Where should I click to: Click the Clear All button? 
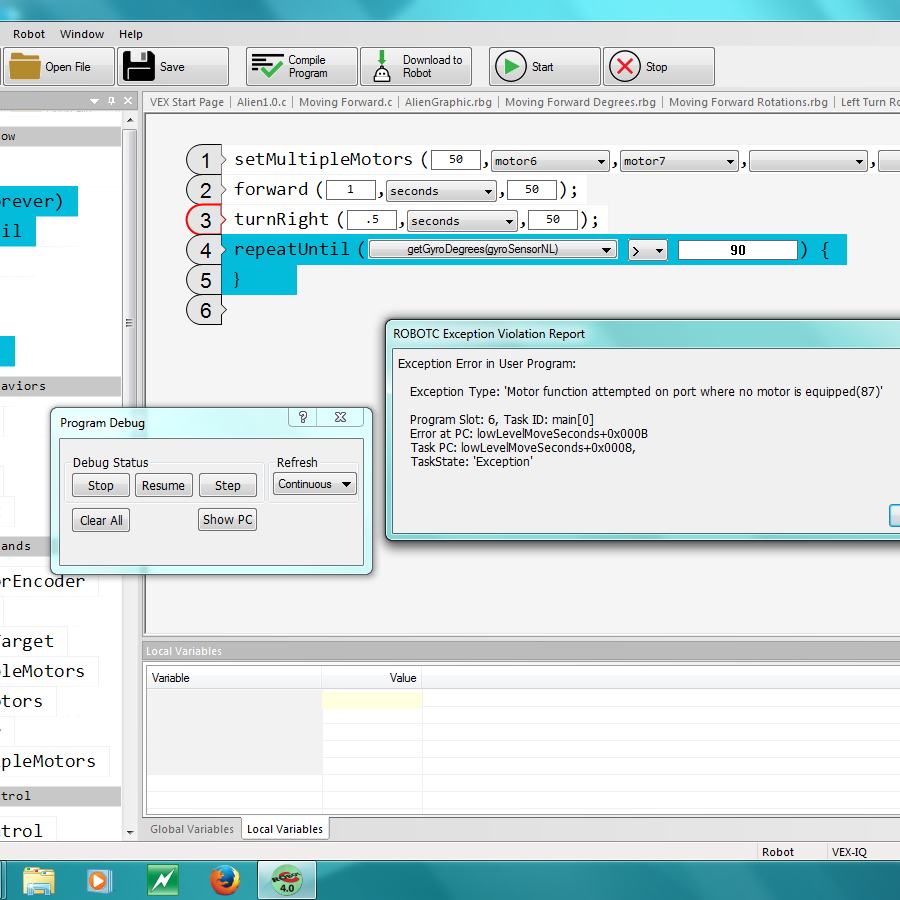click(x=101, y=520)
